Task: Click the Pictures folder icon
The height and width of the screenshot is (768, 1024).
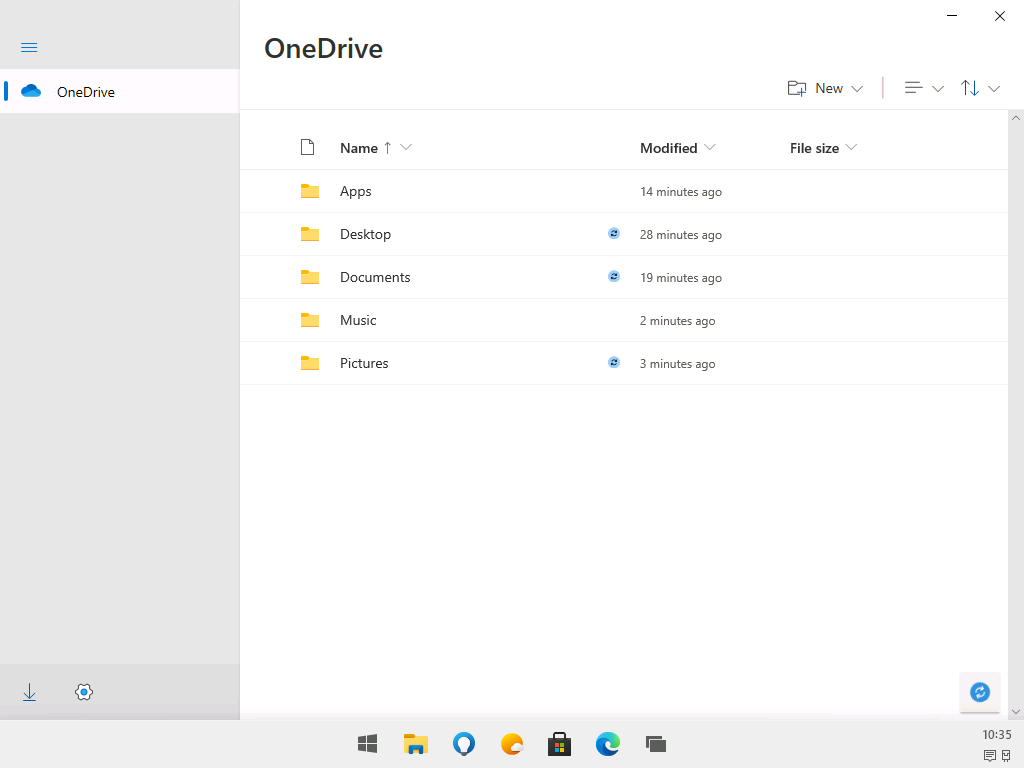Action: 310,364
